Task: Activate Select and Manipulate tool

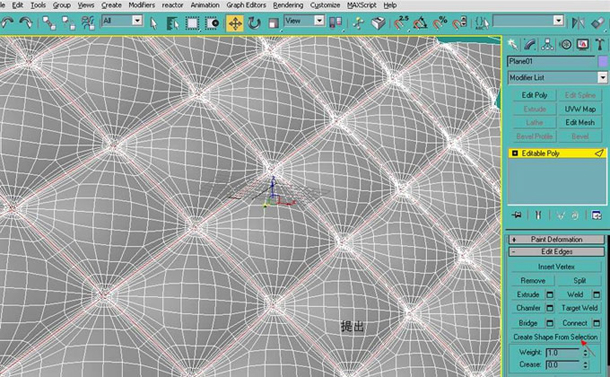Action: click(358, 23)
